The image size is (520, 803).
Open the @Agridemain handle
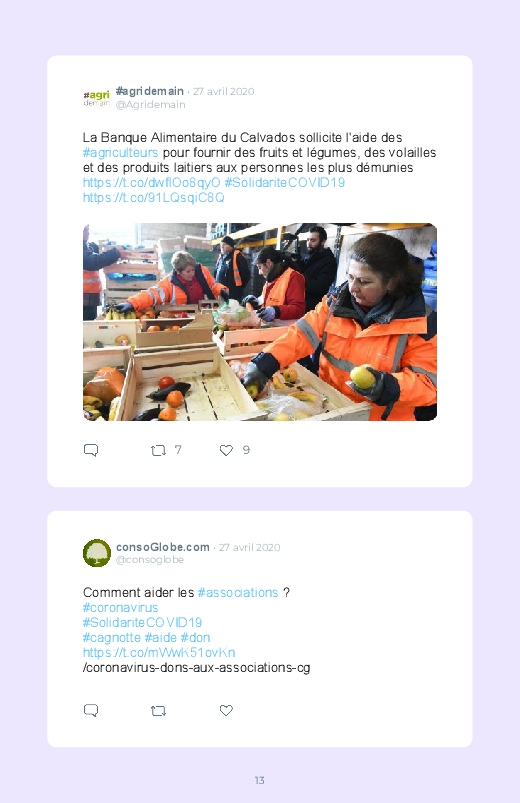pos(151,104)
